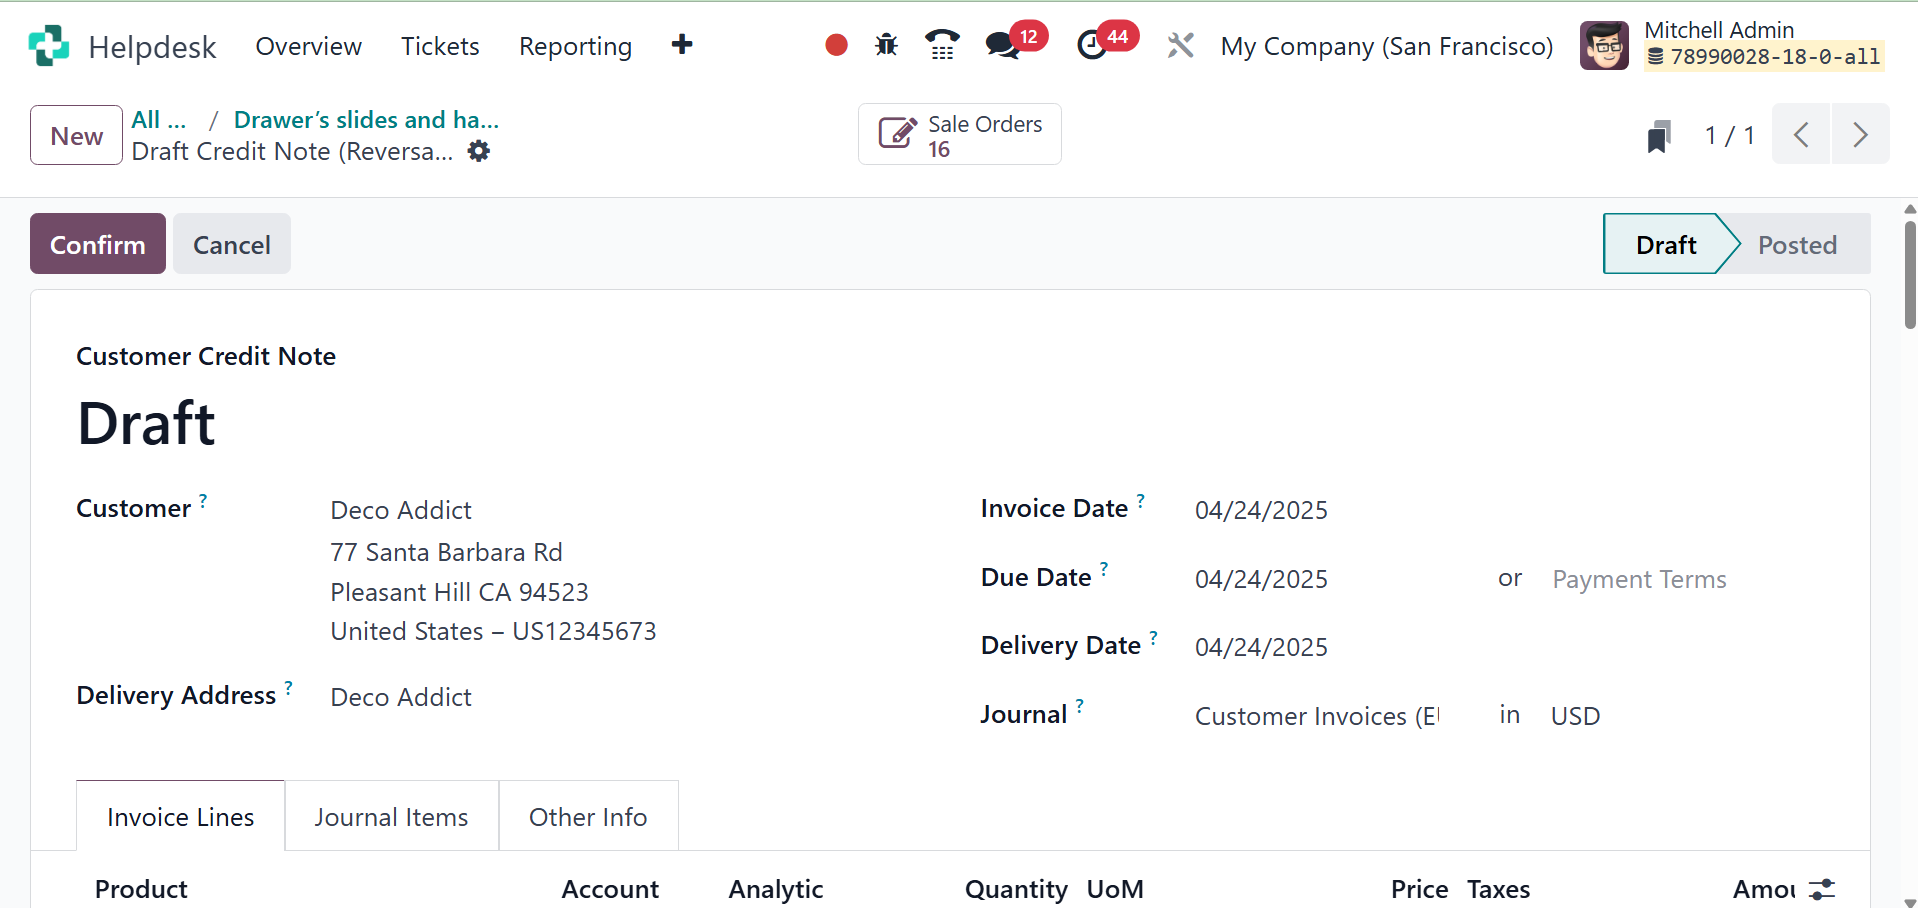The image size is (1918, 908).
Task: Open the plus new-item menu
Action: pos(682,45)
